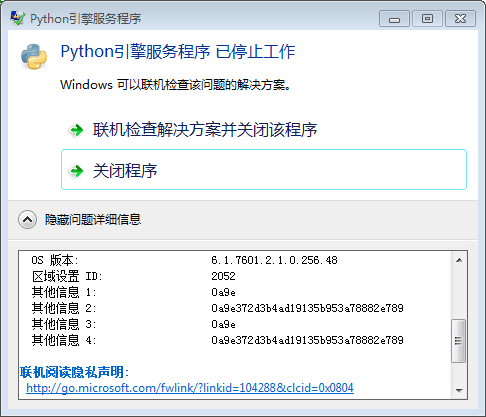
Task: Select the OS 版本 value 6.1.7601.2.1.0.256.48
Action: pos(274,260)
